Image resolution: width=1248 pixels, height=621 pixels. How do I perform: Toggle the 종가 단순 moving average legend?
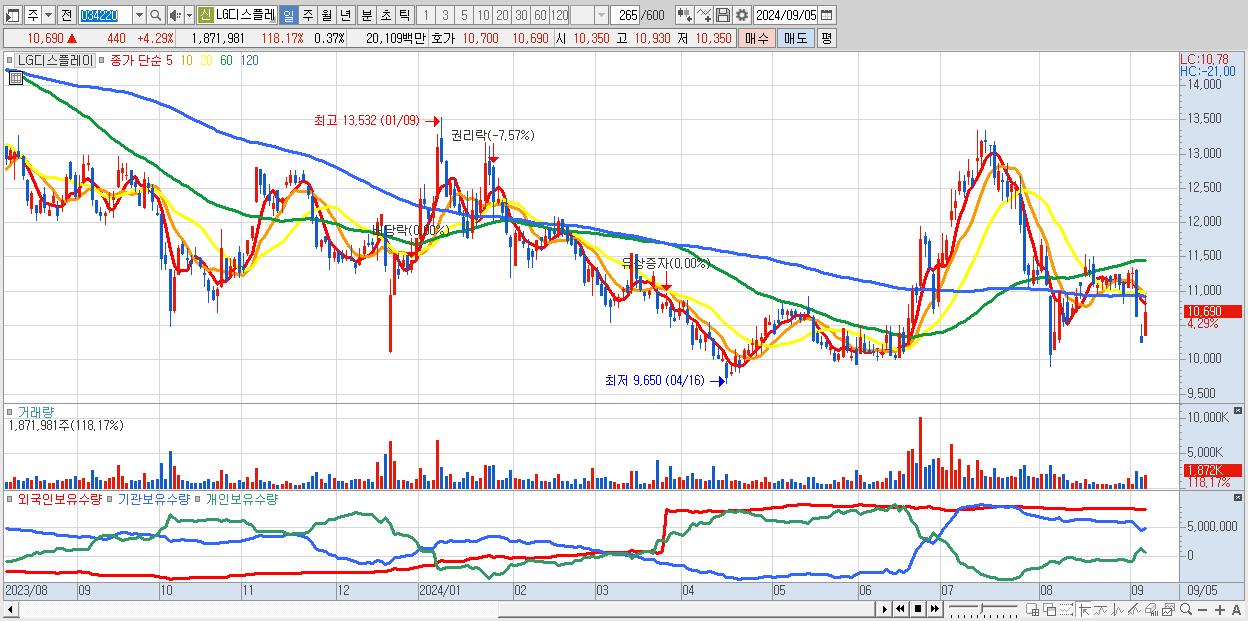(x=135, y=60)
